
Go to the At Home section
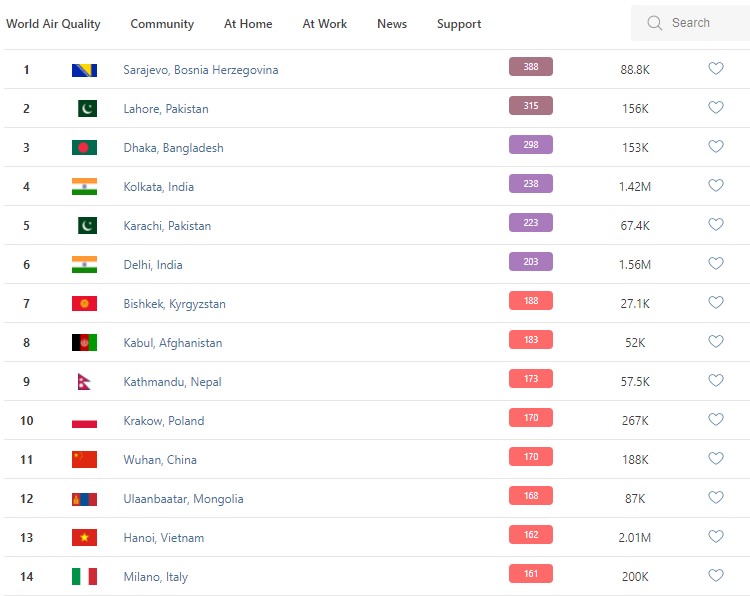coord(248,24)
